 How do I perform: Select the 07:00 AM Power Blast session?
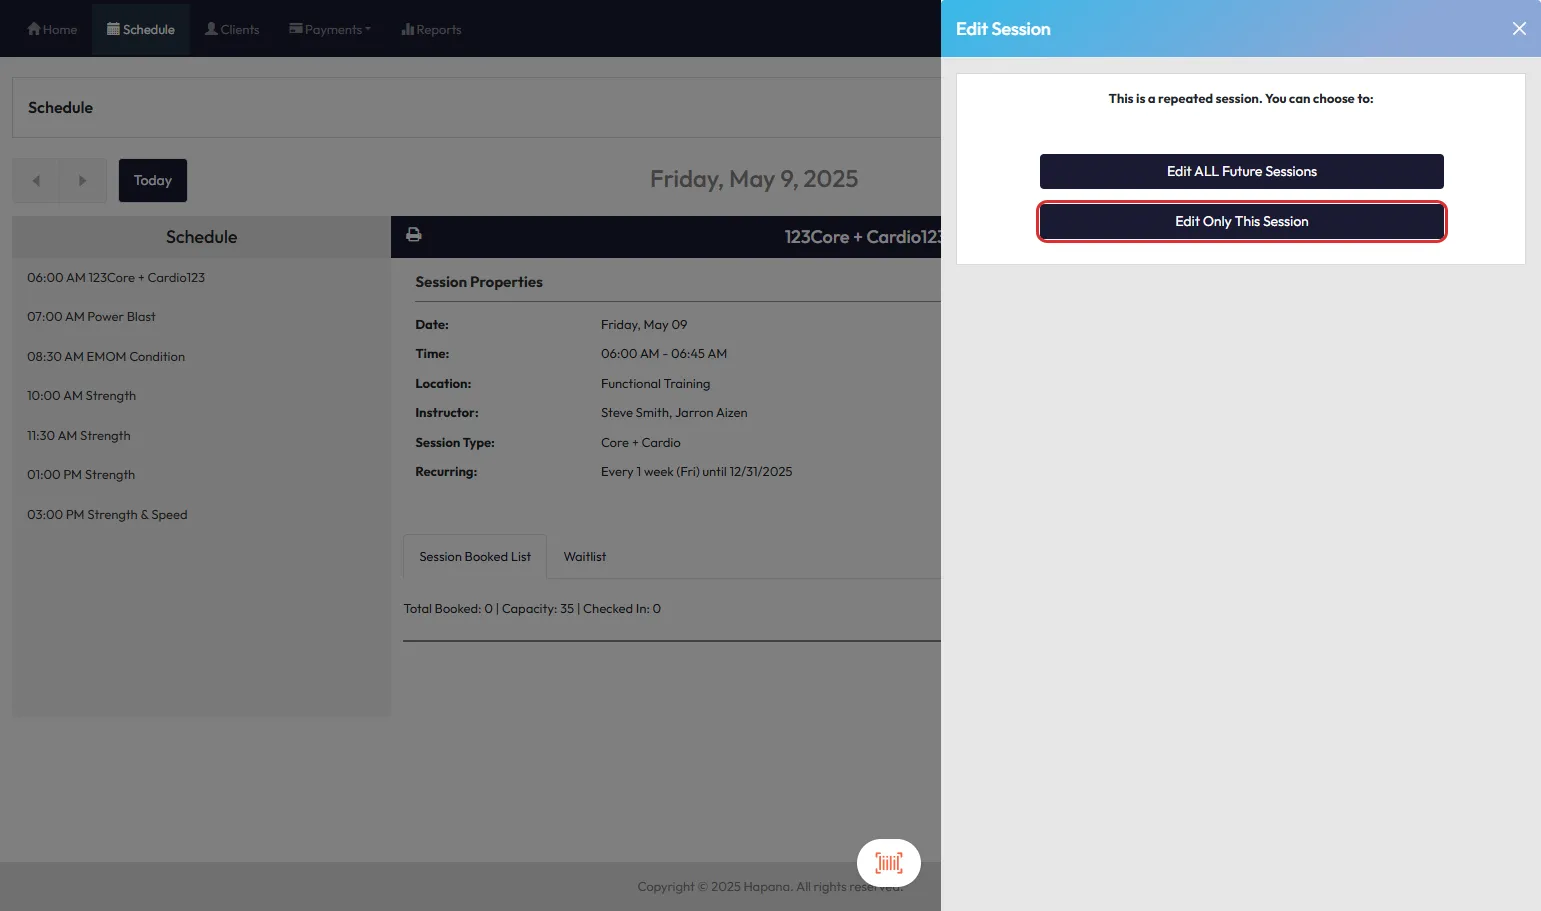point(91,317)
